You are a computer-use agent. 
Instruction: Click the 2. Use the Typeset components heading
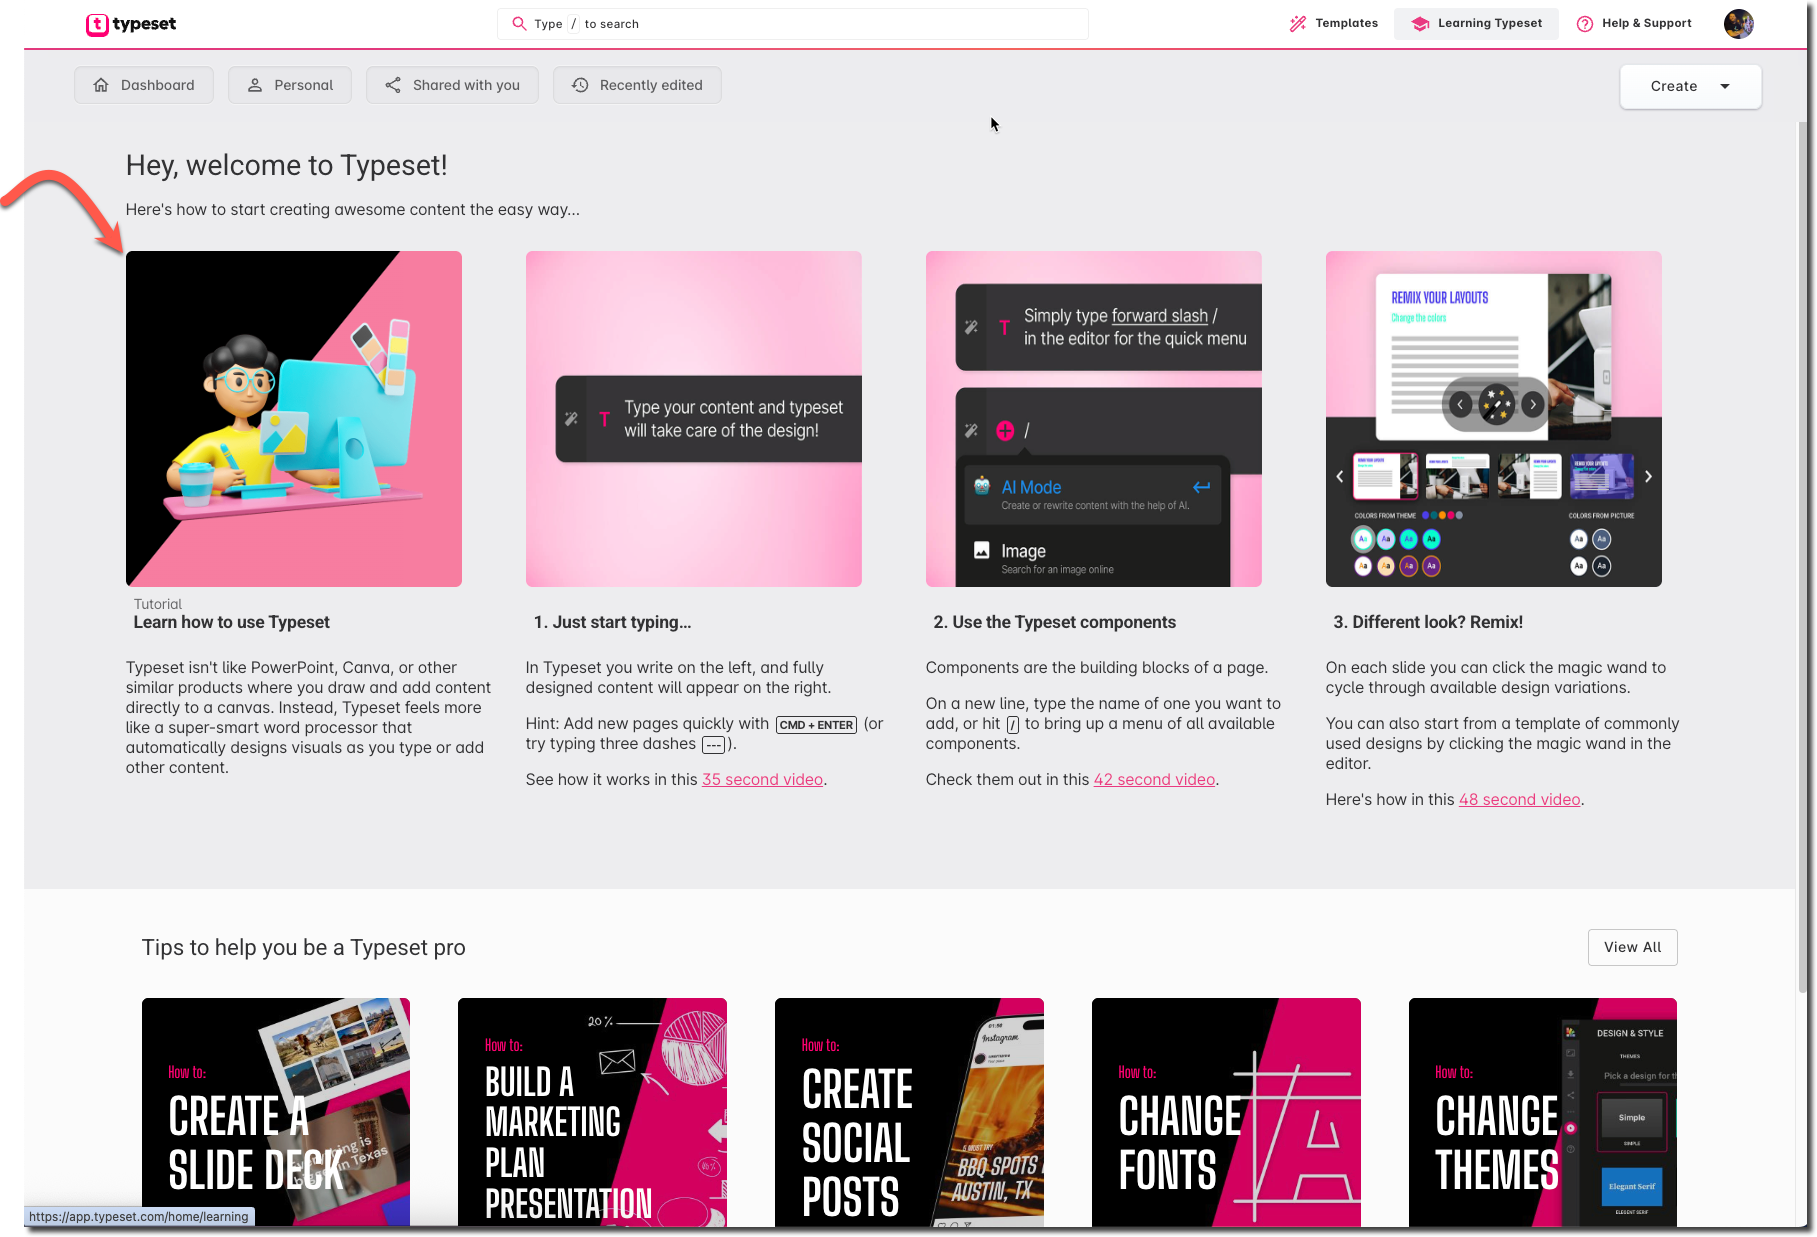point(1055,622)
